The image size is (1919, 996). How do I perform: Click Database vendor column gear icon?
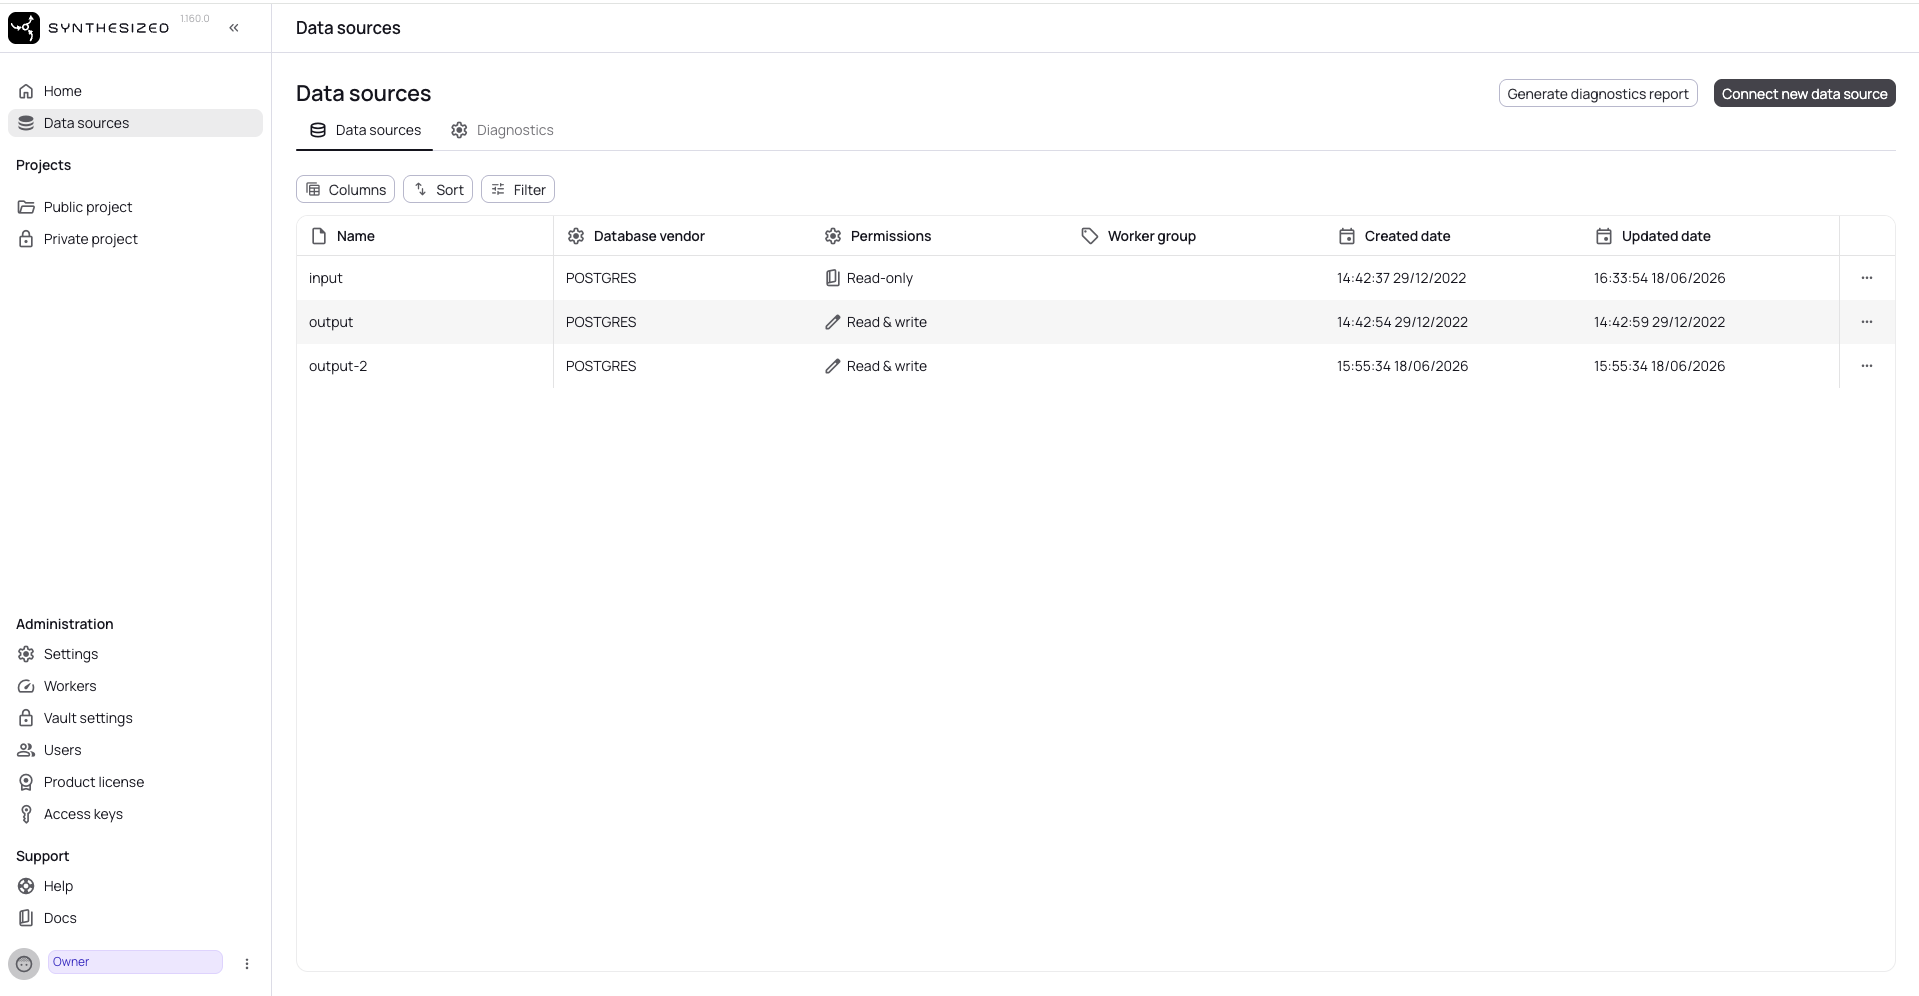point(576,236)
